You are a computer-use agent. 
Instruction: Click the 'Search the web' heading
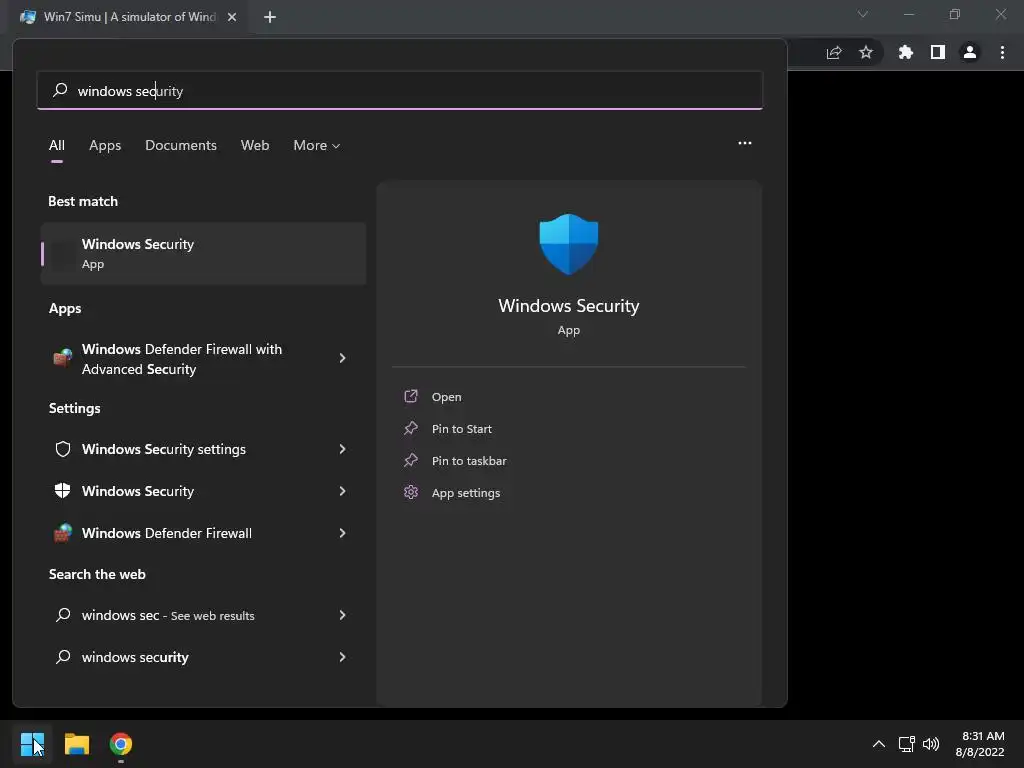[x=97, y=574]
